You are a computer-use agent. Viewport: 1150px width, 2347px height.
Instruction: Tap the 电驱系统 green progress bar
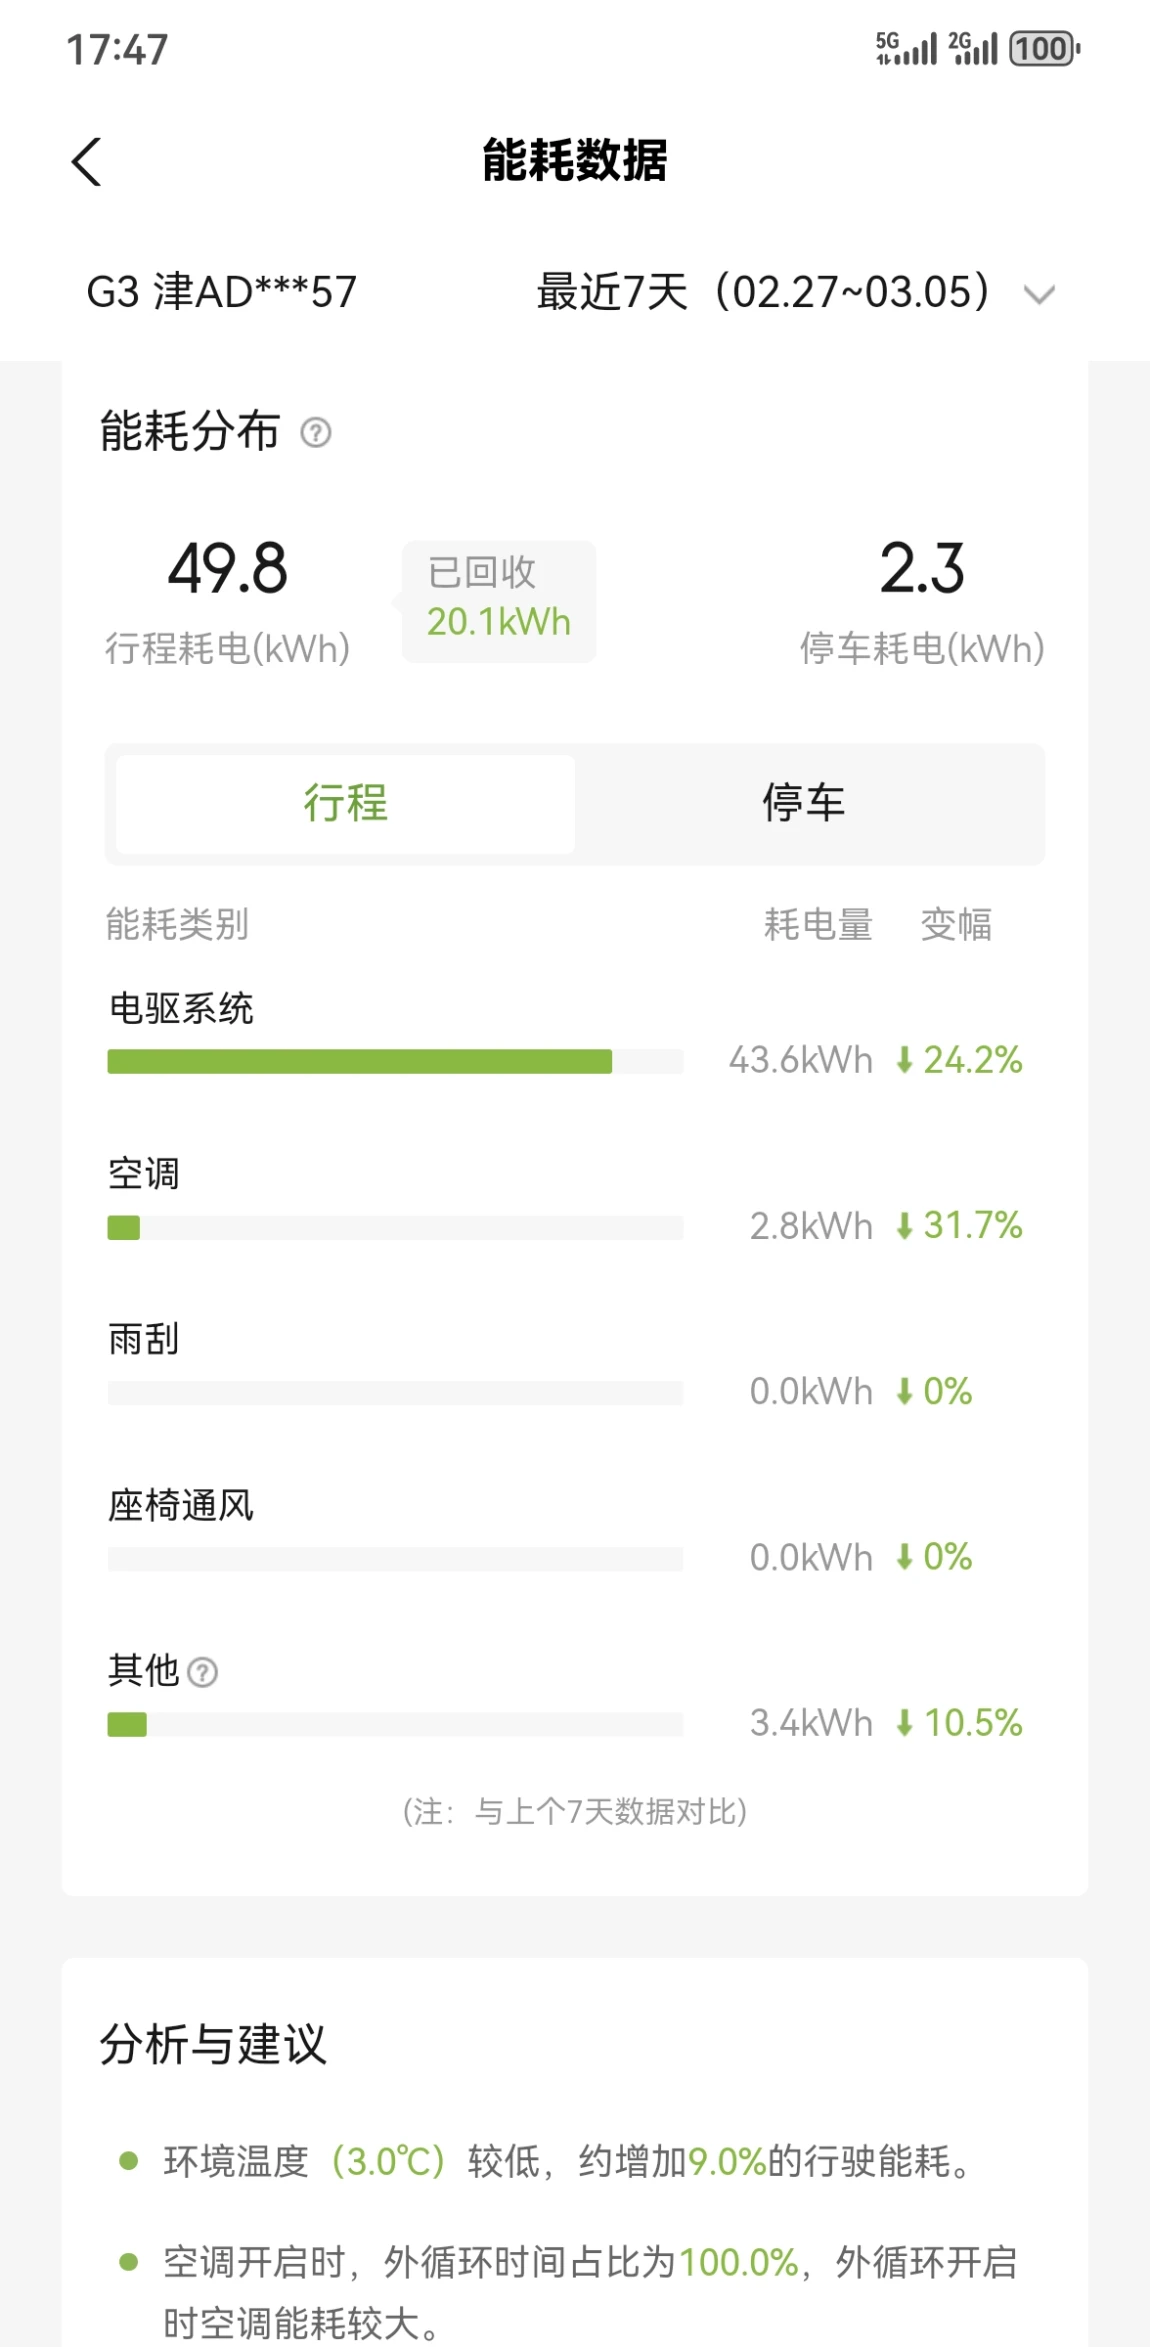359,1062
